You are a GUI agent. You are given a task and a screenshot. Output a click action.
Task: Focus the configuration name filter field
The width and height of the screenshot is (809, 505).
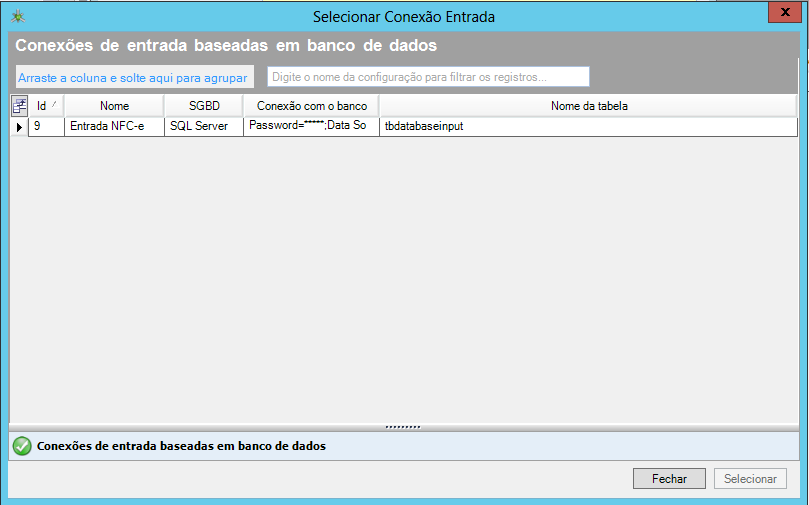tap(428, 77)
